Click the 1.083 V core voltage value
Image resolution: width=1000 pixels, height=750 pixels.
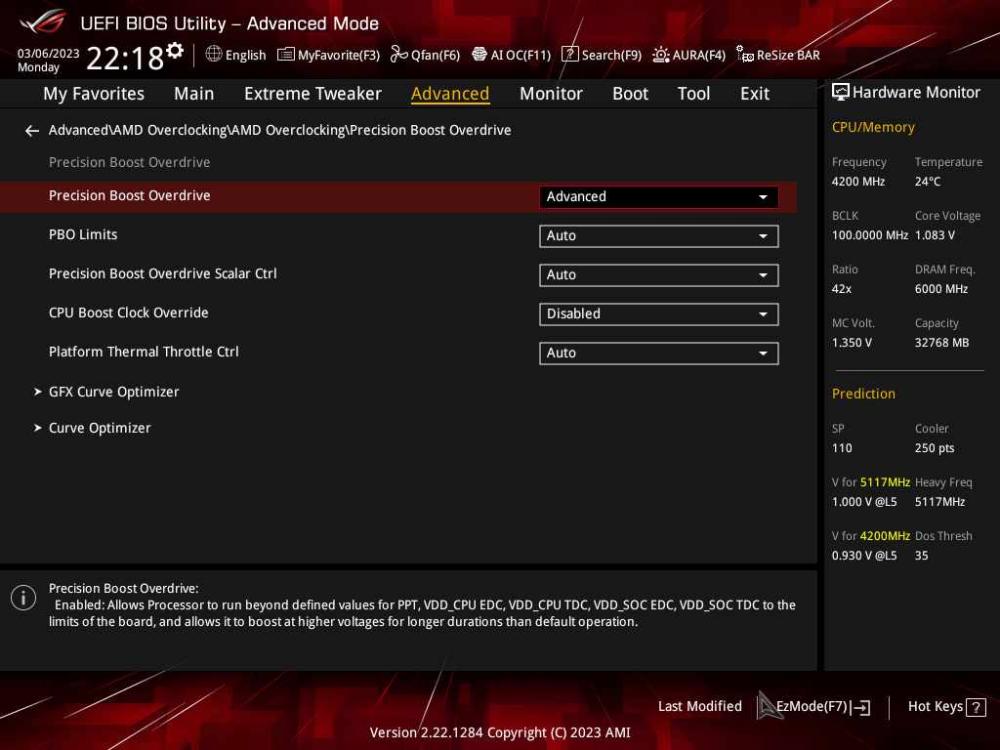935,235
